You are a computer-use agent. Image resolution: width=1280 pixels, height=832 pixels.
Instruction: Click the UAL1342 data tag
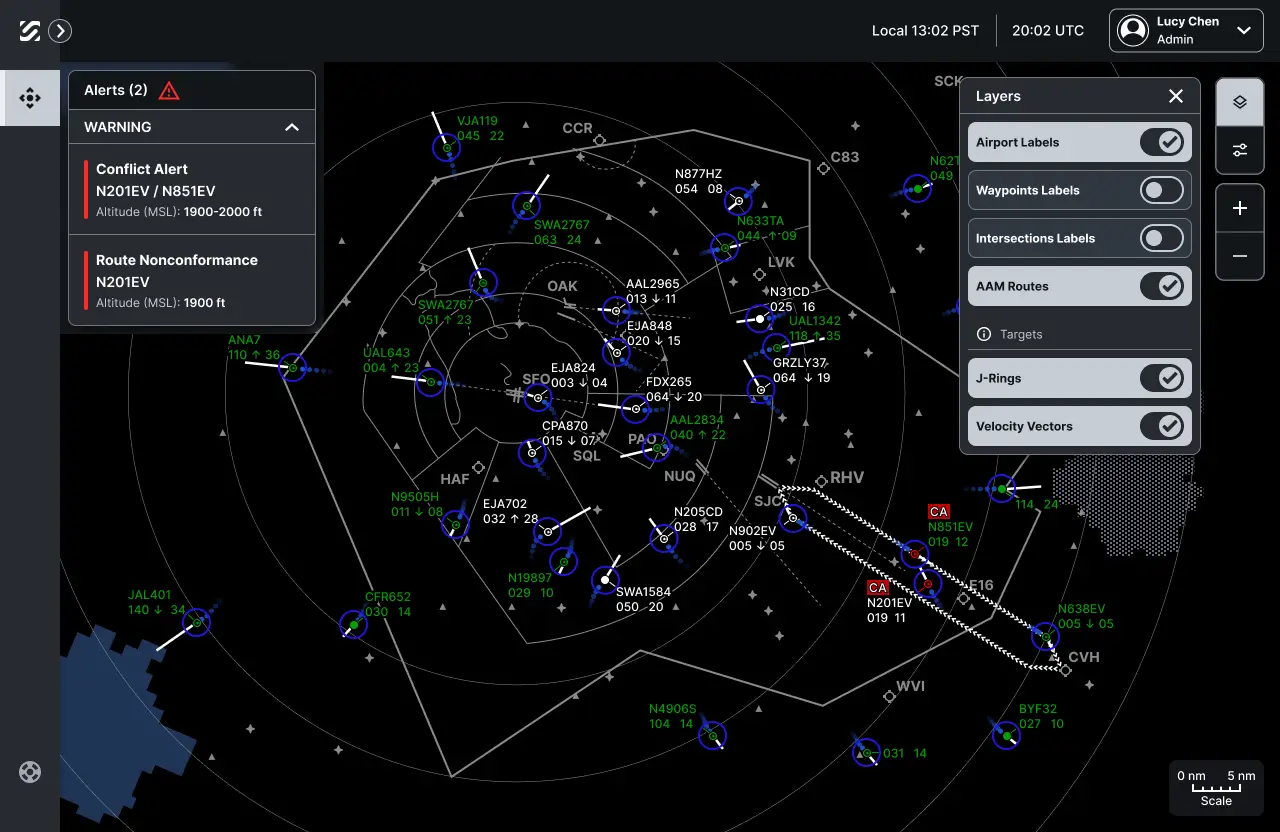click(x=815, y=328)
